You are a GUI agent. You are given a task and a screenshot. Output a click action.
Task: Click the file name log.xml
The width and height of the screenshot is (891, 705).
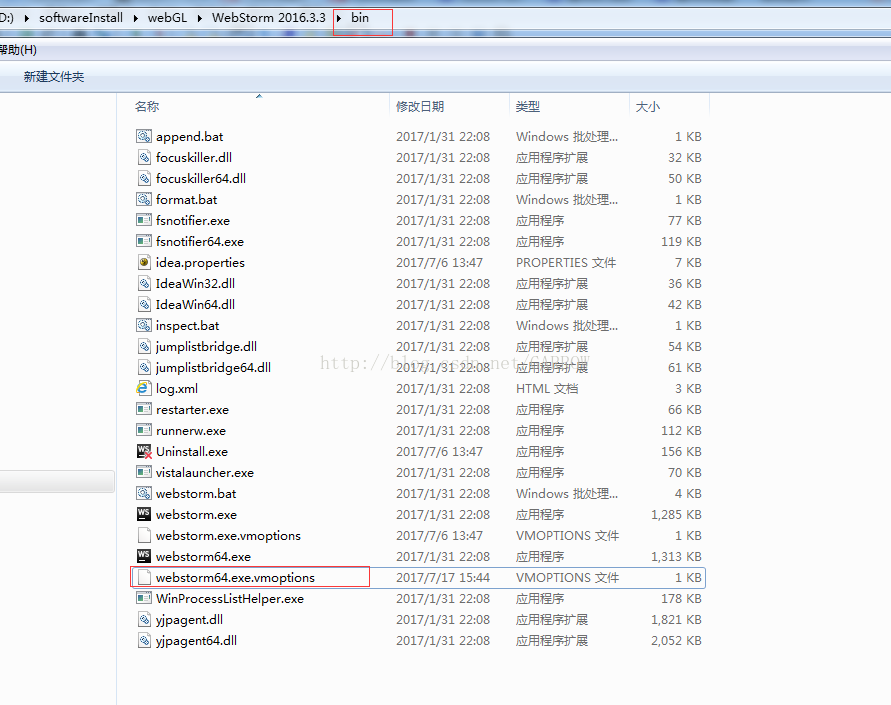point(177,389)
